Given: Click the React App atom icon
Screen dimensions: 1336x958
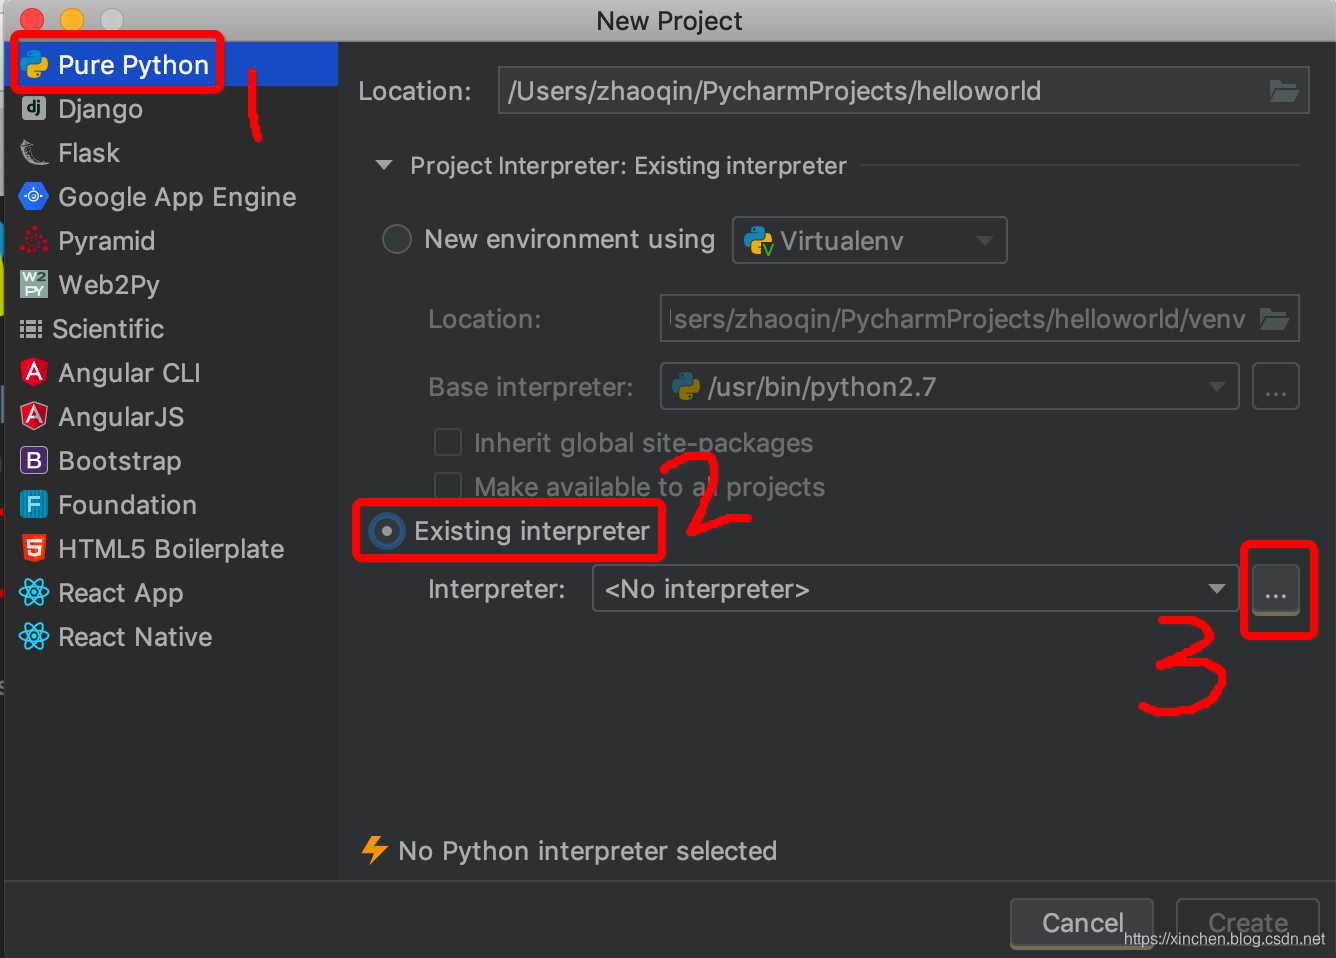Looking at the screenshot, I should tap(34, 592).
